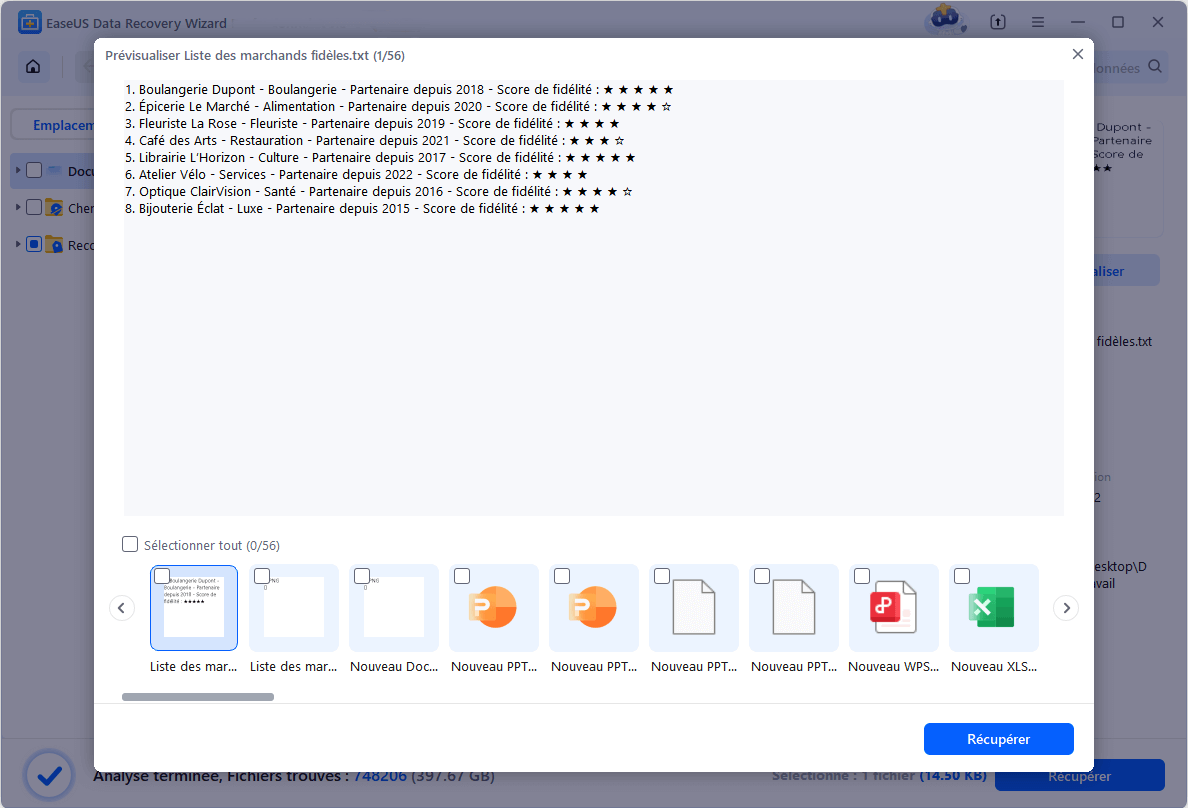Screen dimensions: 1188x808
Task: Click the horizontal thumbnail scrollbar
Action: [x=198, y=696]
